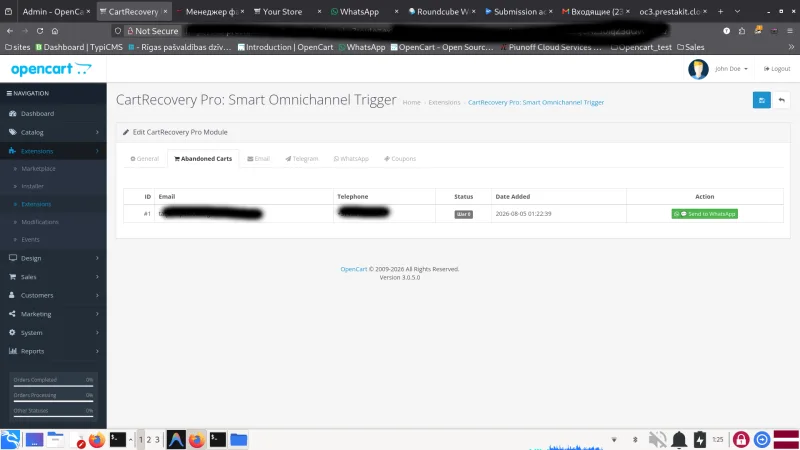Open the Sales bookmark folder
Screen dimensions: 800x450
pyautogui.click(x=690, y=47)
